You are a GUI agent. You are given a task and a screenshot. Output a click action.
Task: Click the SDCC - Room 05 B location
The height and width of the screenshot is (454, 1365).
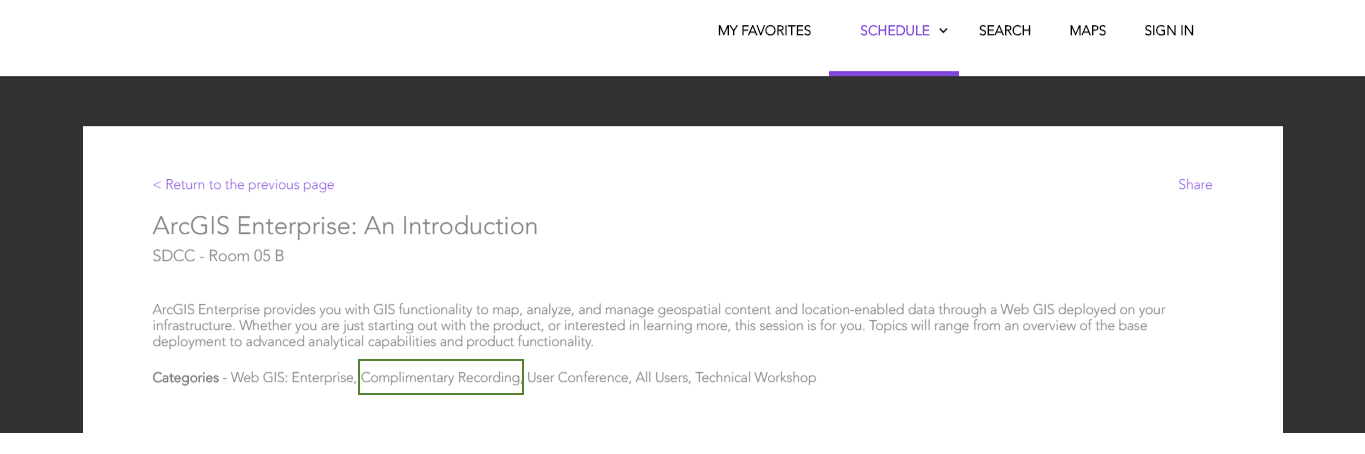click(218, 256)
